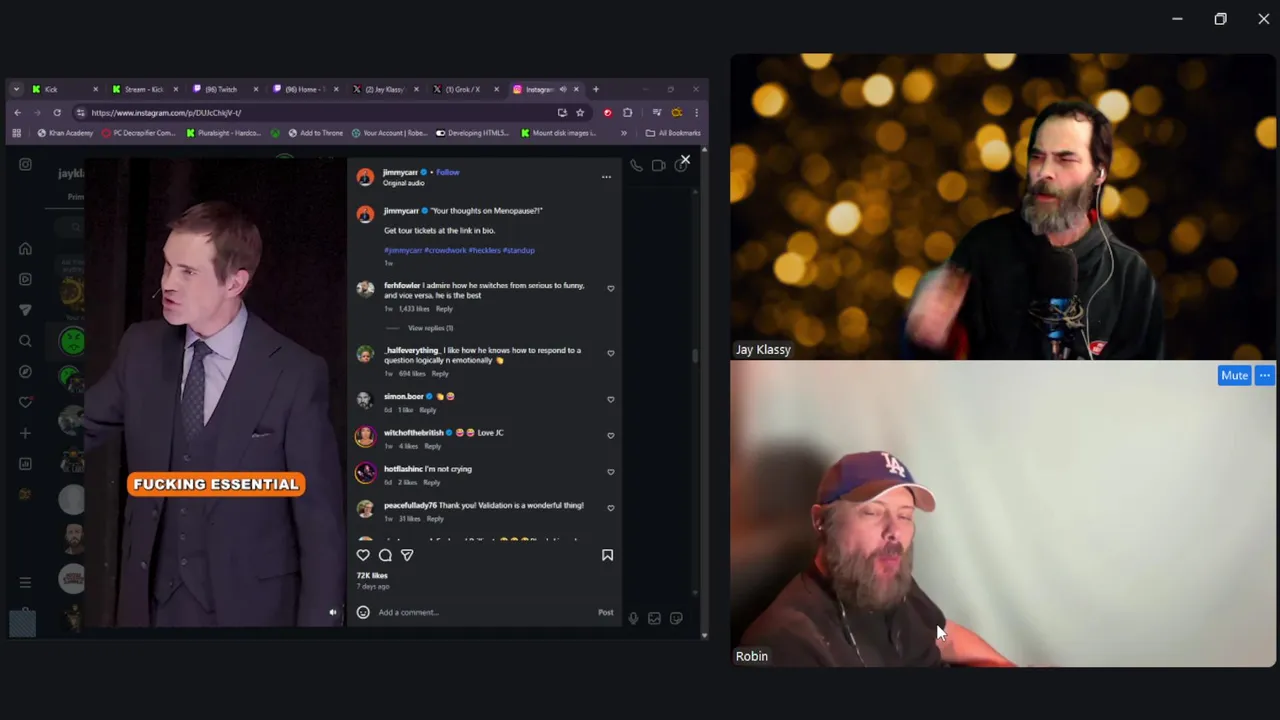This screenshot has width=1280, height=720.
Task: Click the sticker icon in the message bar
Action: click(676, 619)
